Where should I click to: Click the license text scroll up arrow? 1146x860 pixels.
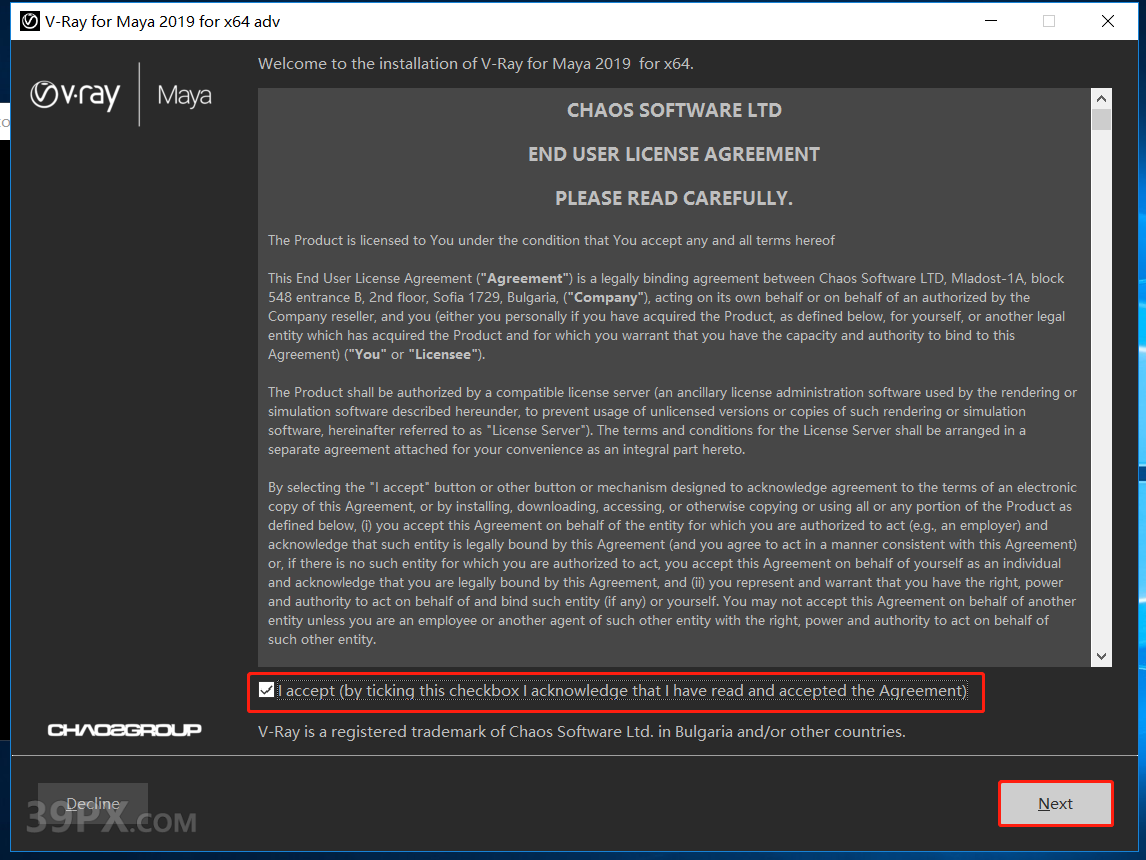1101,98
